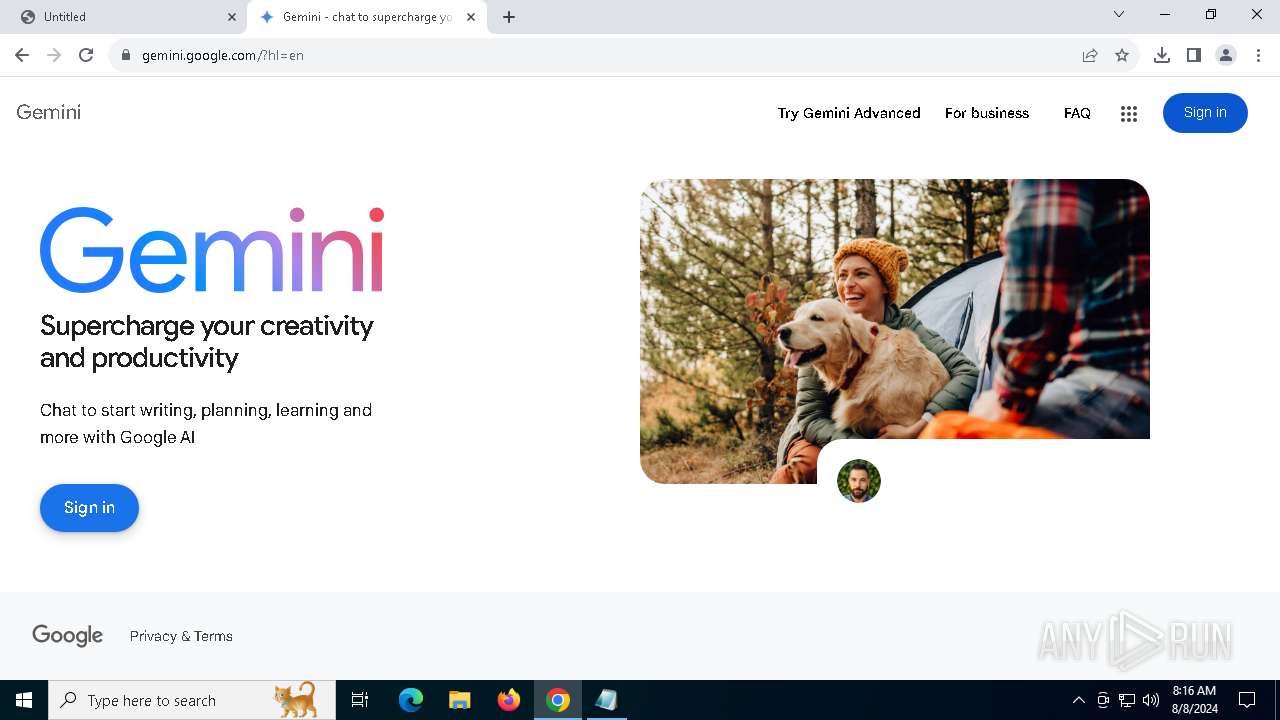Launch Firefox from taskbar
Screen dimensions: 1280x720
[509, 700]
